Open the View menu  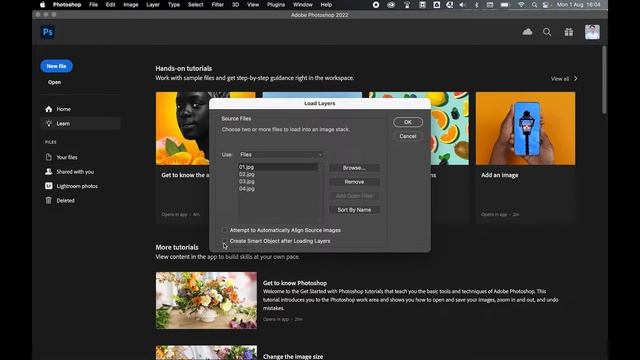pos(253,5)
